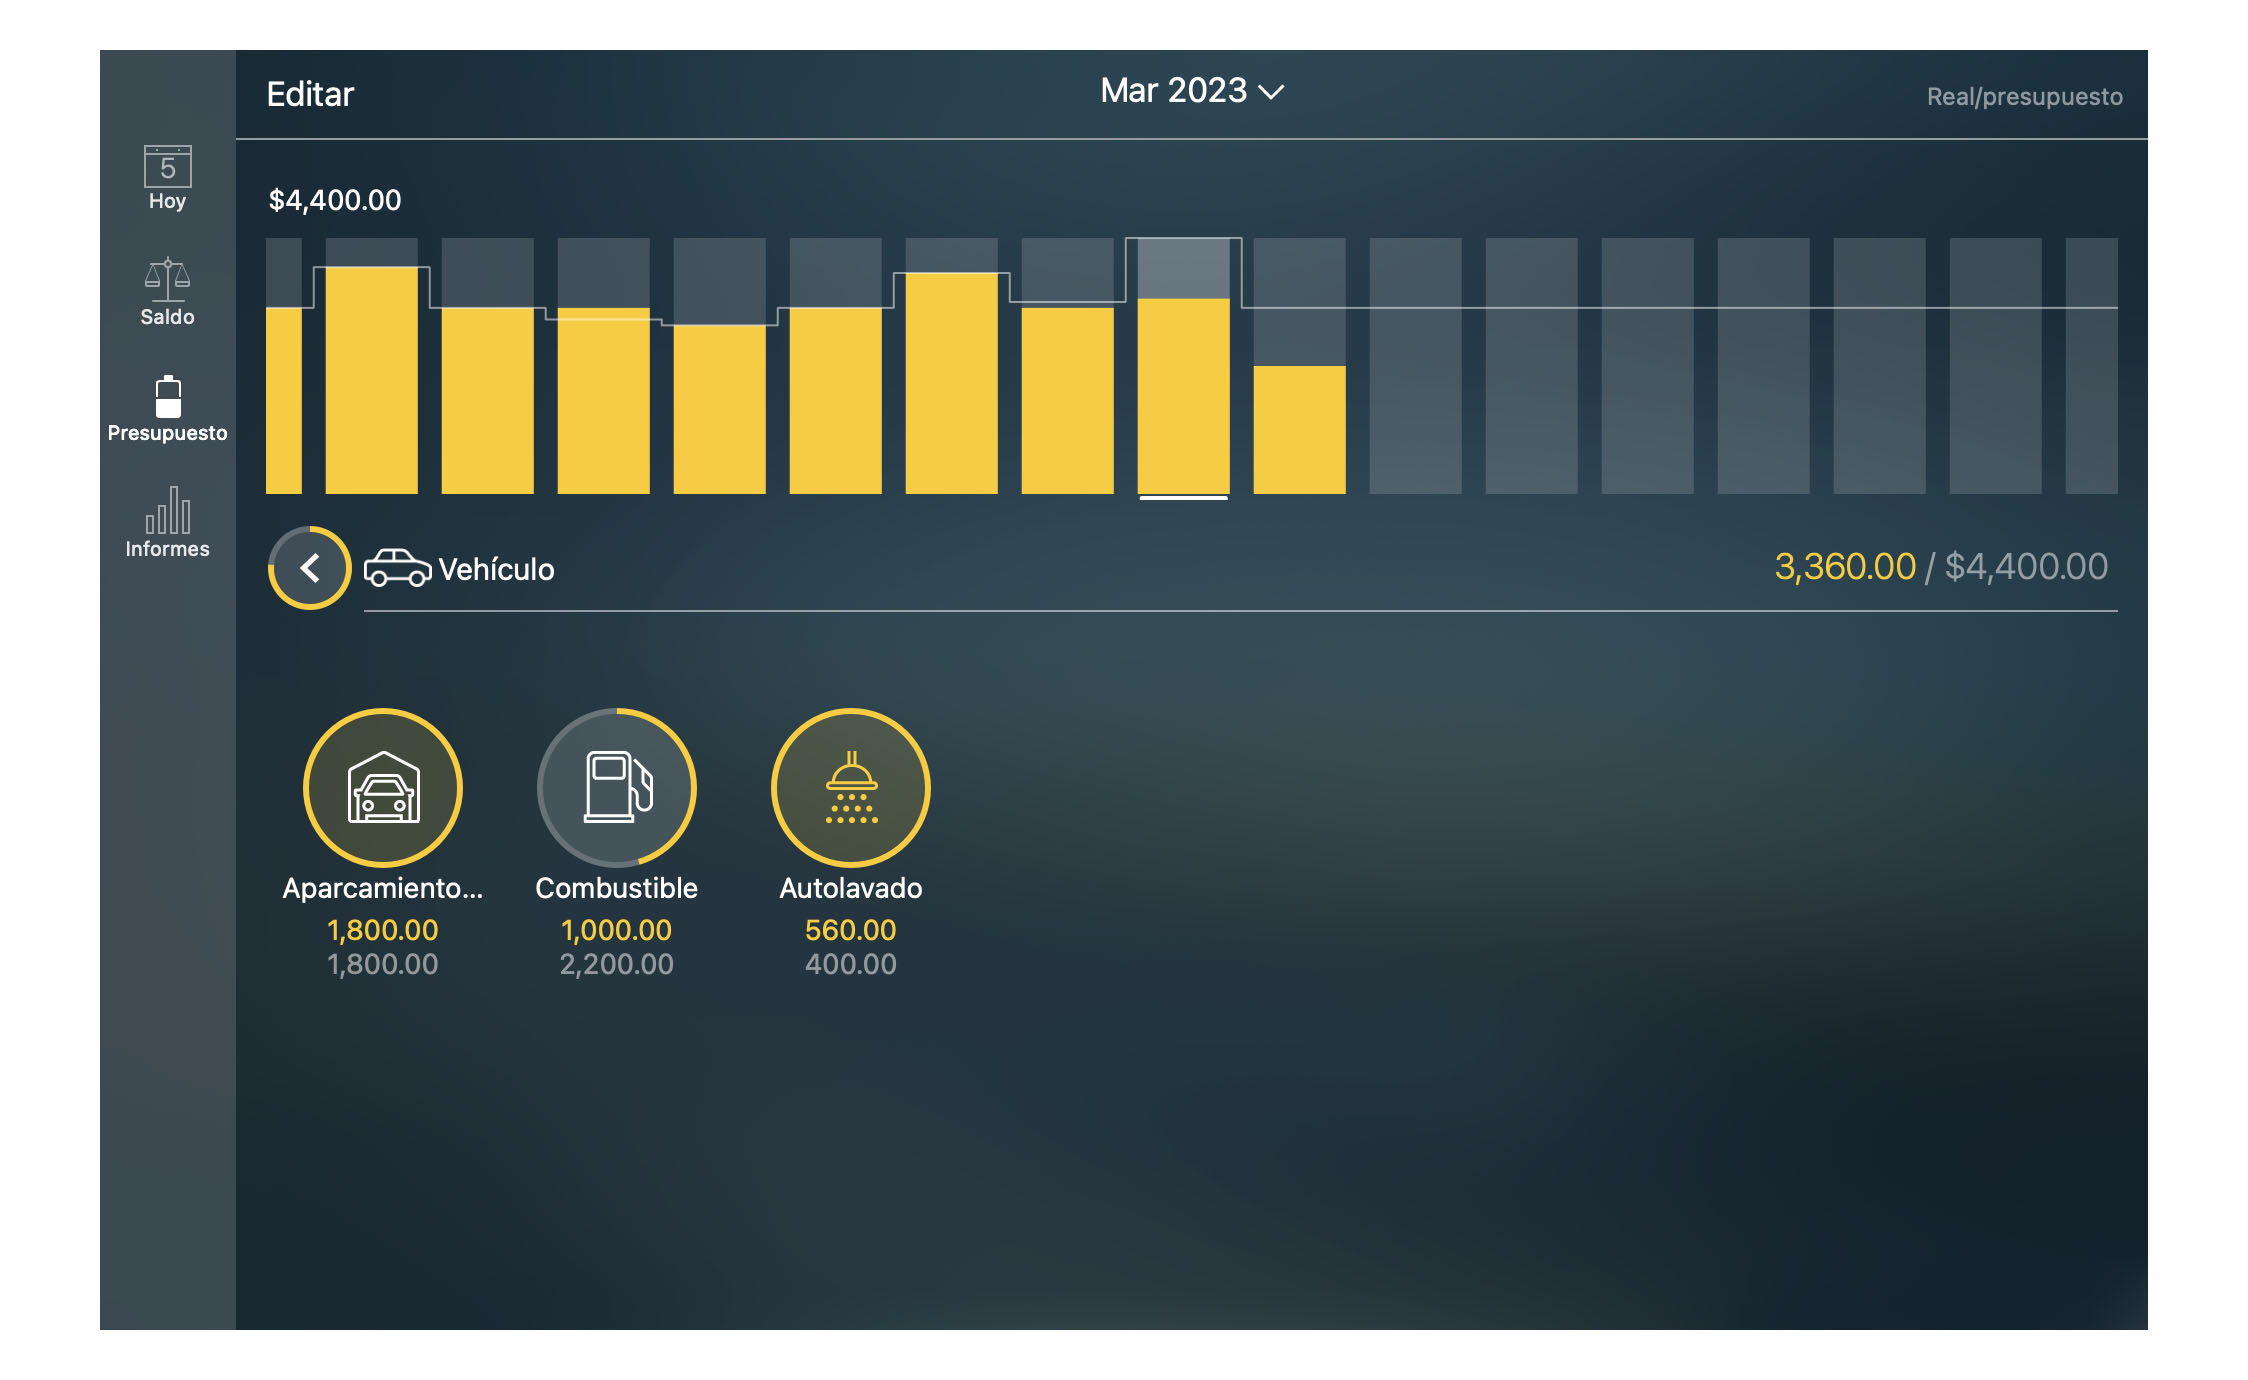View Informes reports
The height and width of the screenshot is (1380, 2248).
[x=167, y=525]
